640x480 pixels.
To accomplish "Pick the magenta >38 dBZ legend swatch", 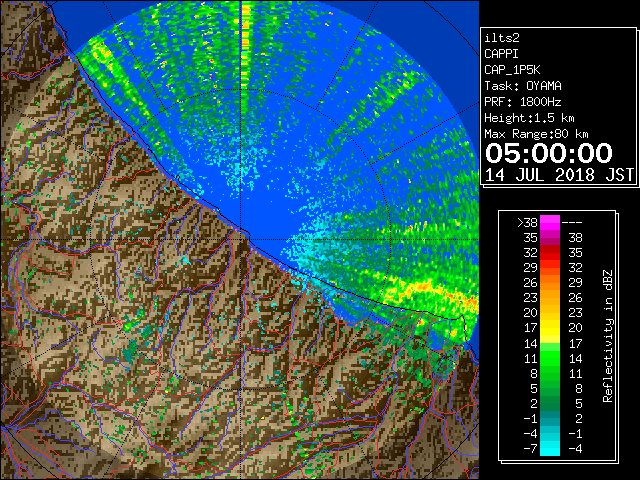I will tap(550, 223).
